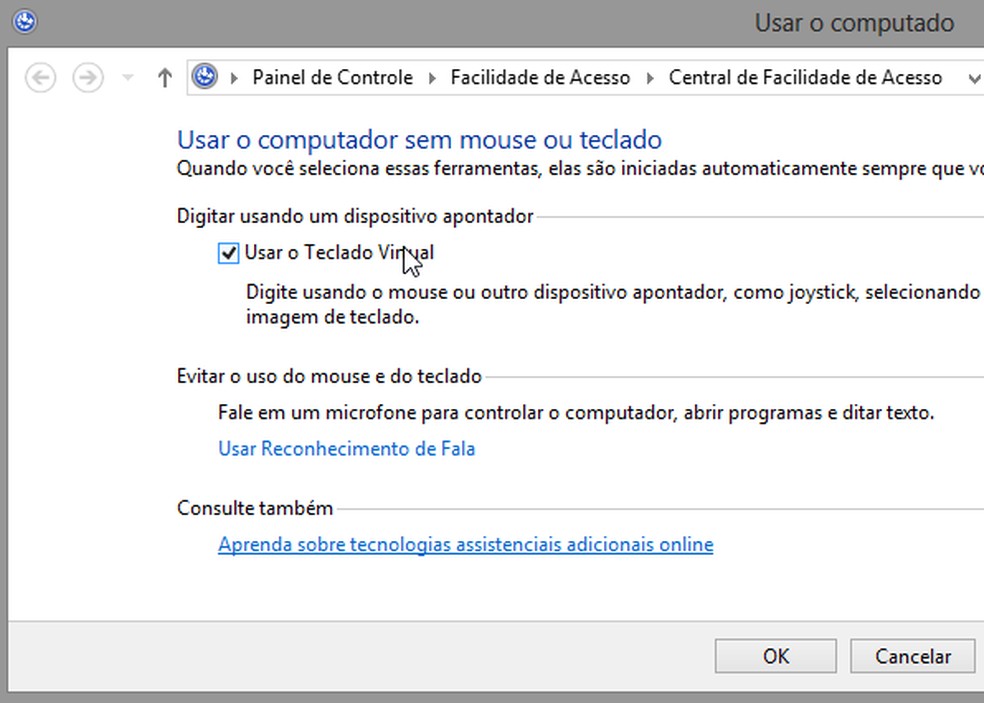
Task: Click the navigation history arrow icon
Action: [x=125, y=77]
